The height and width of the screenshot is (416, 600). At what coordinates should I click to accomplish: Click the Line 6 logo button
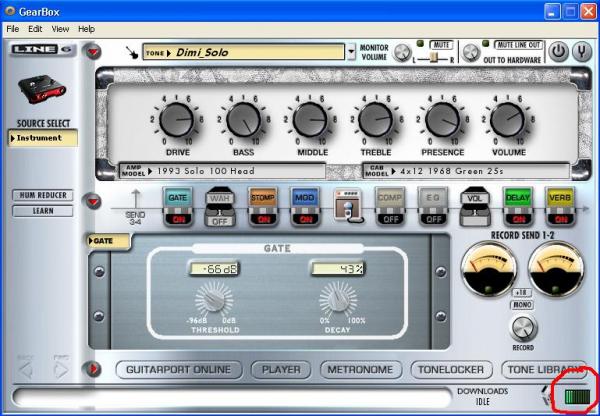[42, 50]
